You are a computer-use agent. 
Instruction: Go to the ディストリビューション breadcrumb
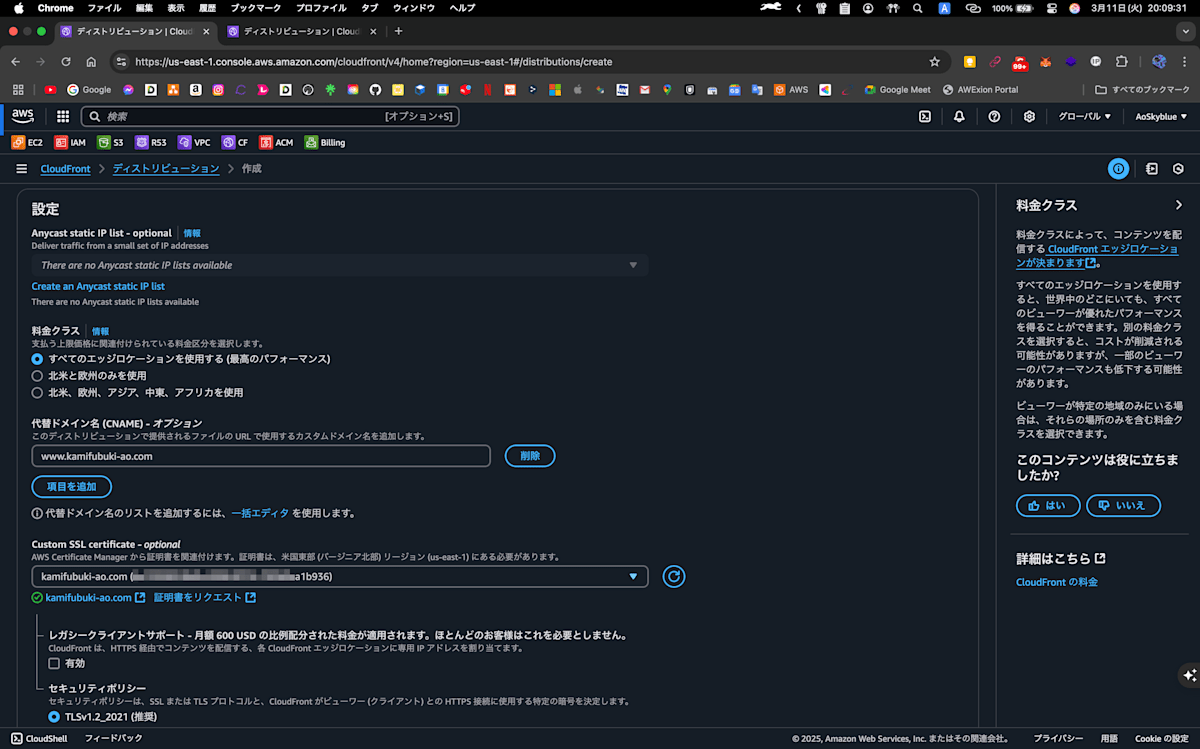(166, 169)
